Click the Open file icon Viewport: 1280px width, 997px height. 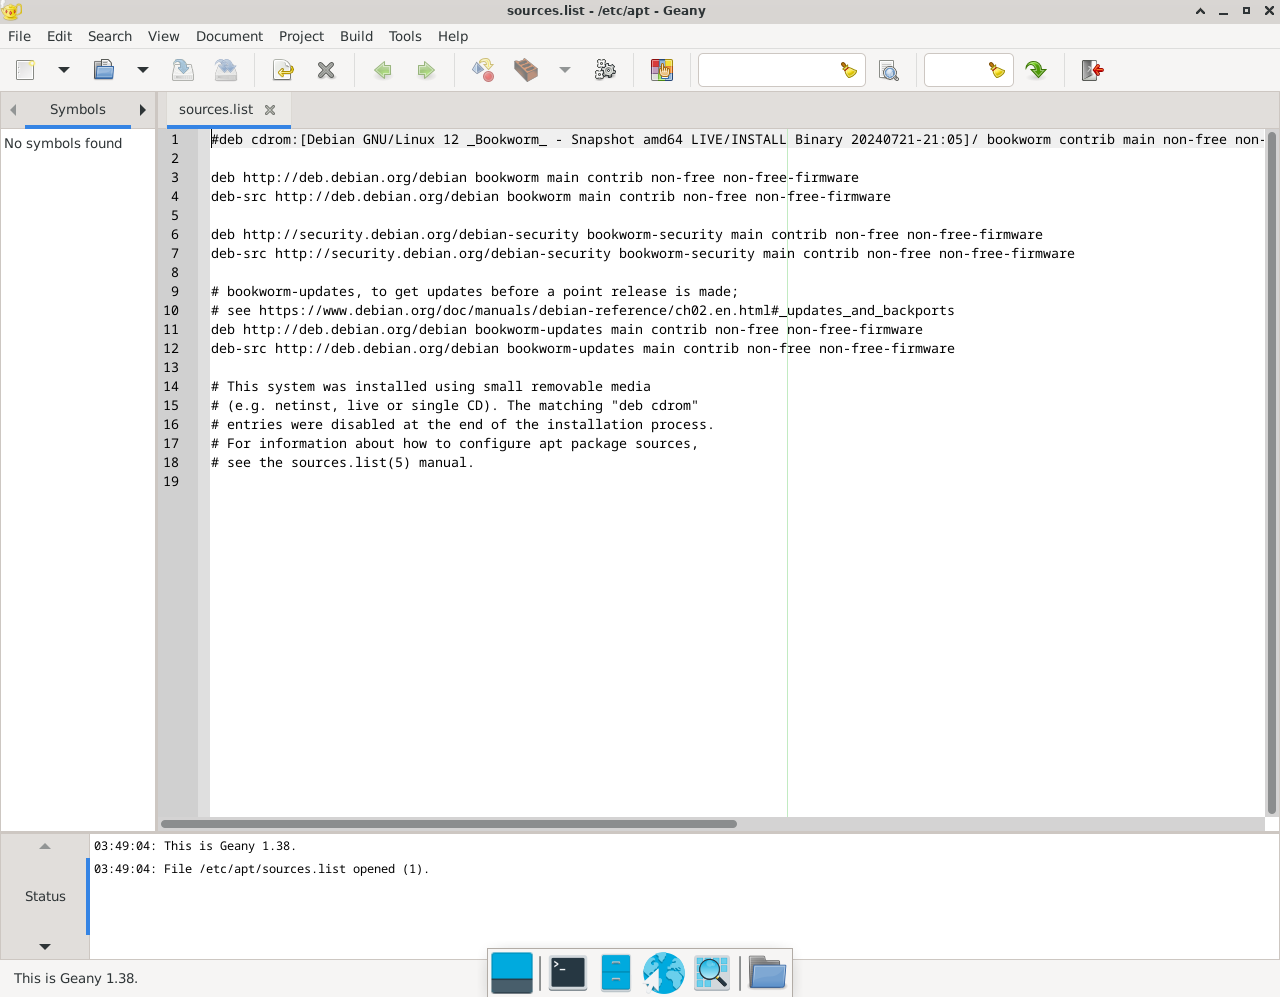104,70
